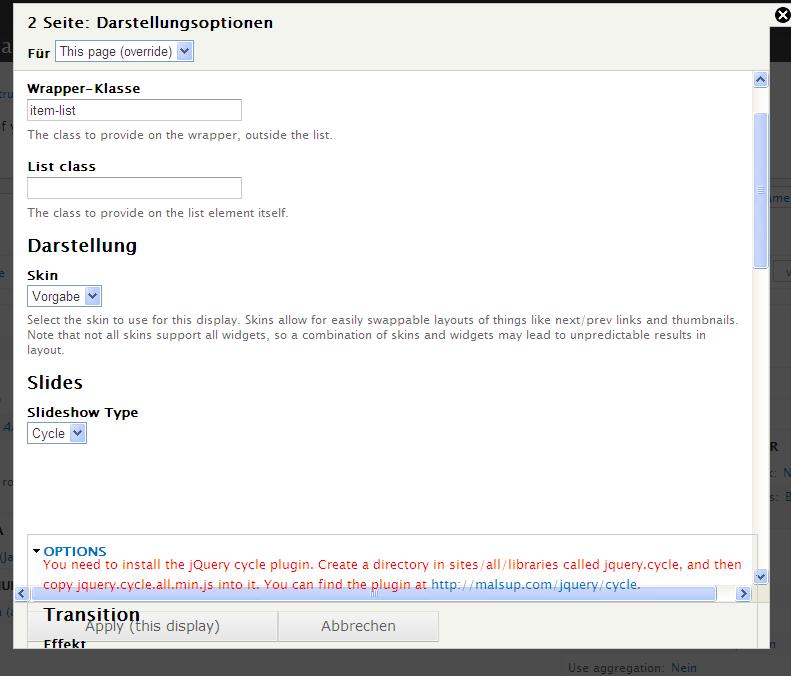Open the malsup.com jquery cycle link
The image size is (791, 676).
(535, 584)
